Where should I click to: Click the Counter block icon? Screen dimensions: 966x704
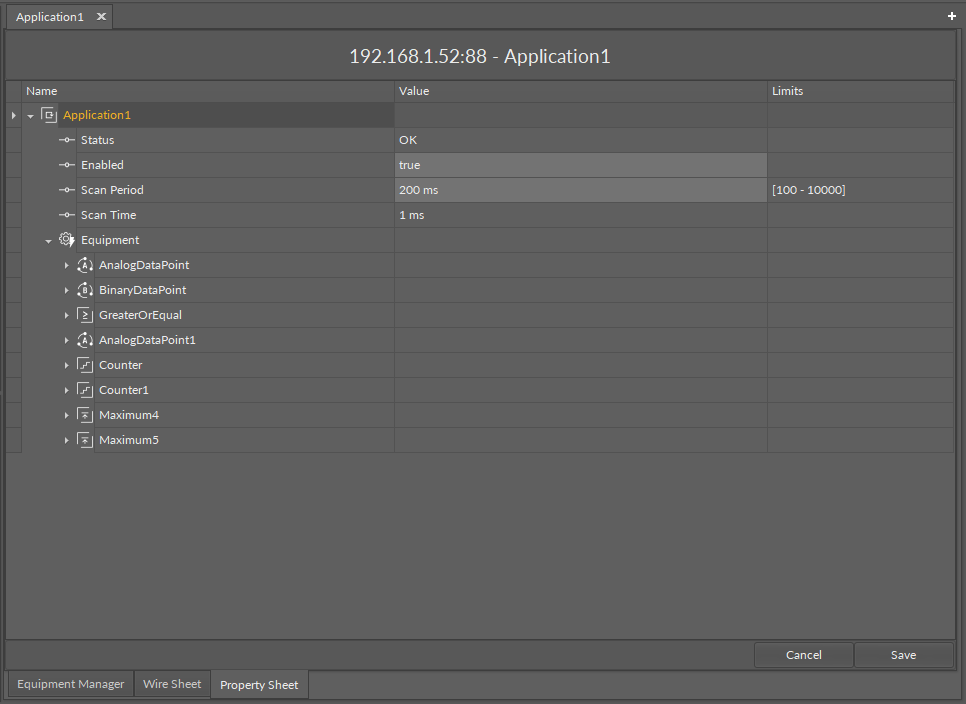85,365
